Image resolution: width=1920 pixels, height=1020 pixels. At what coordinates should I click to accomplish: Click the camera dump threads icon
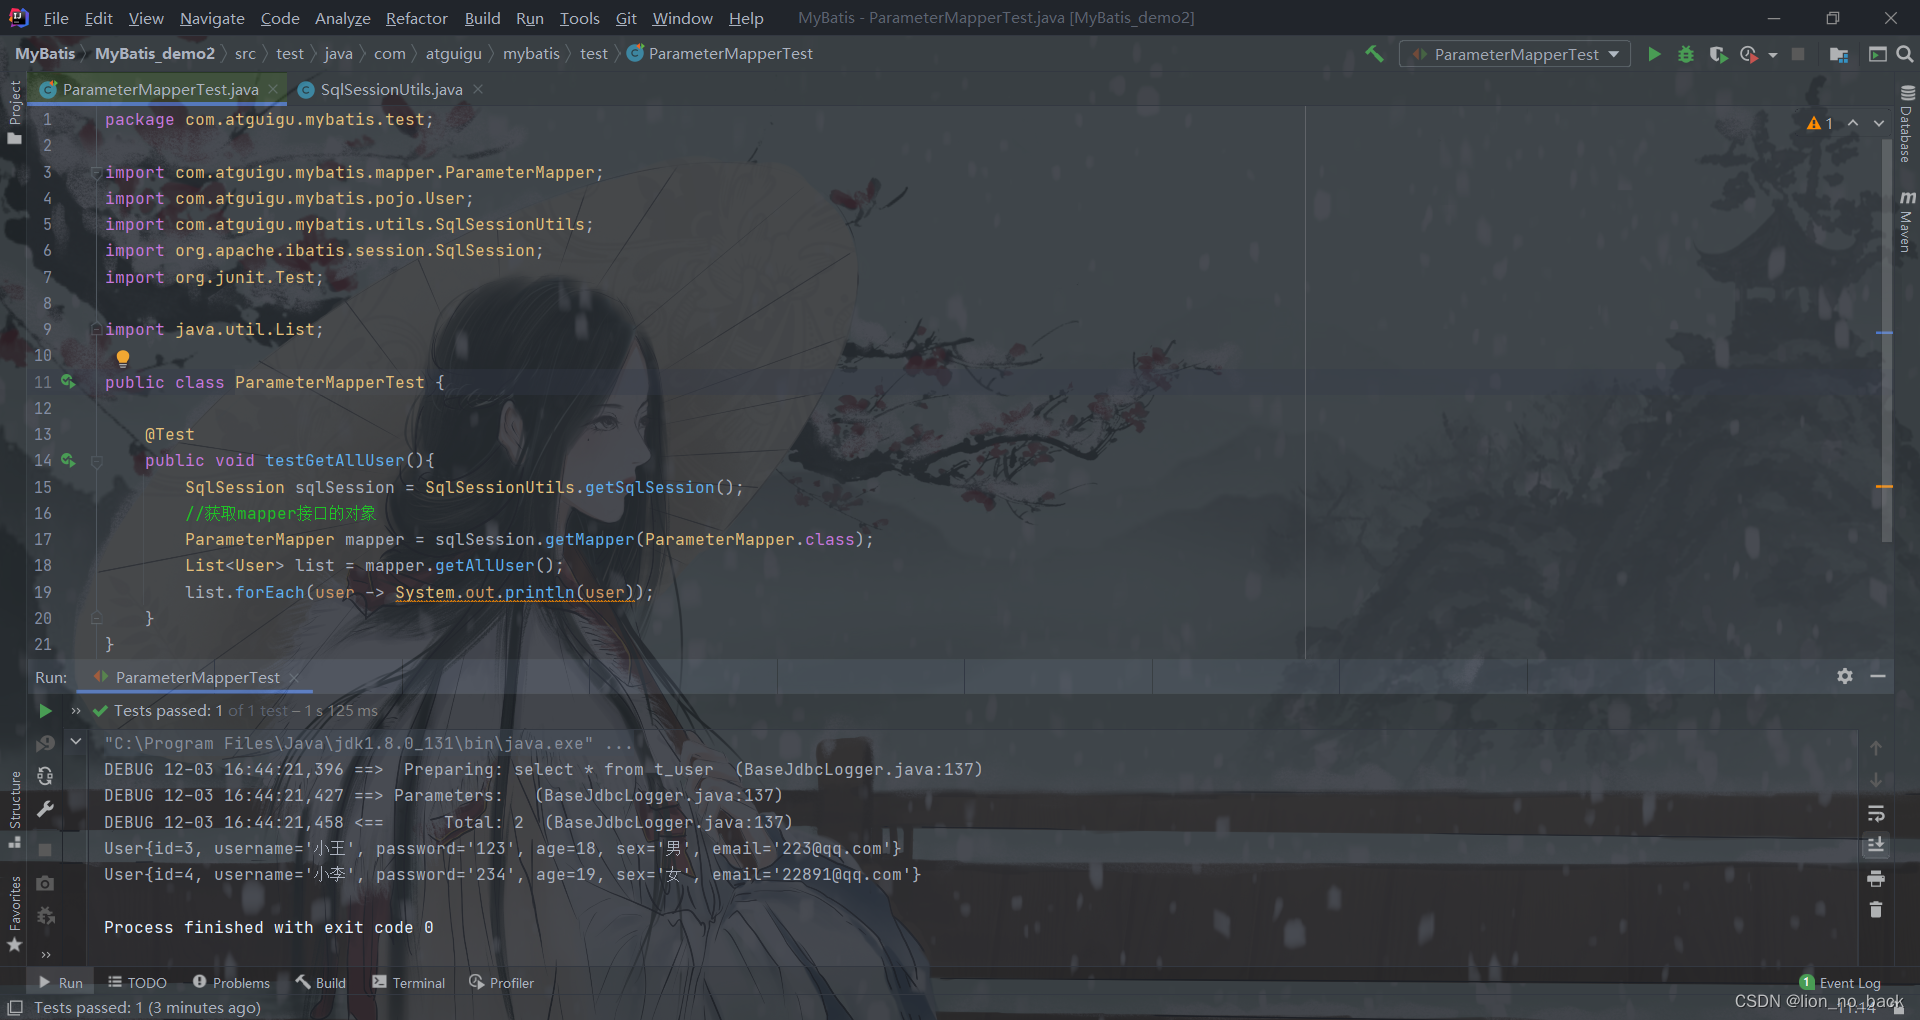click(45, 884)
